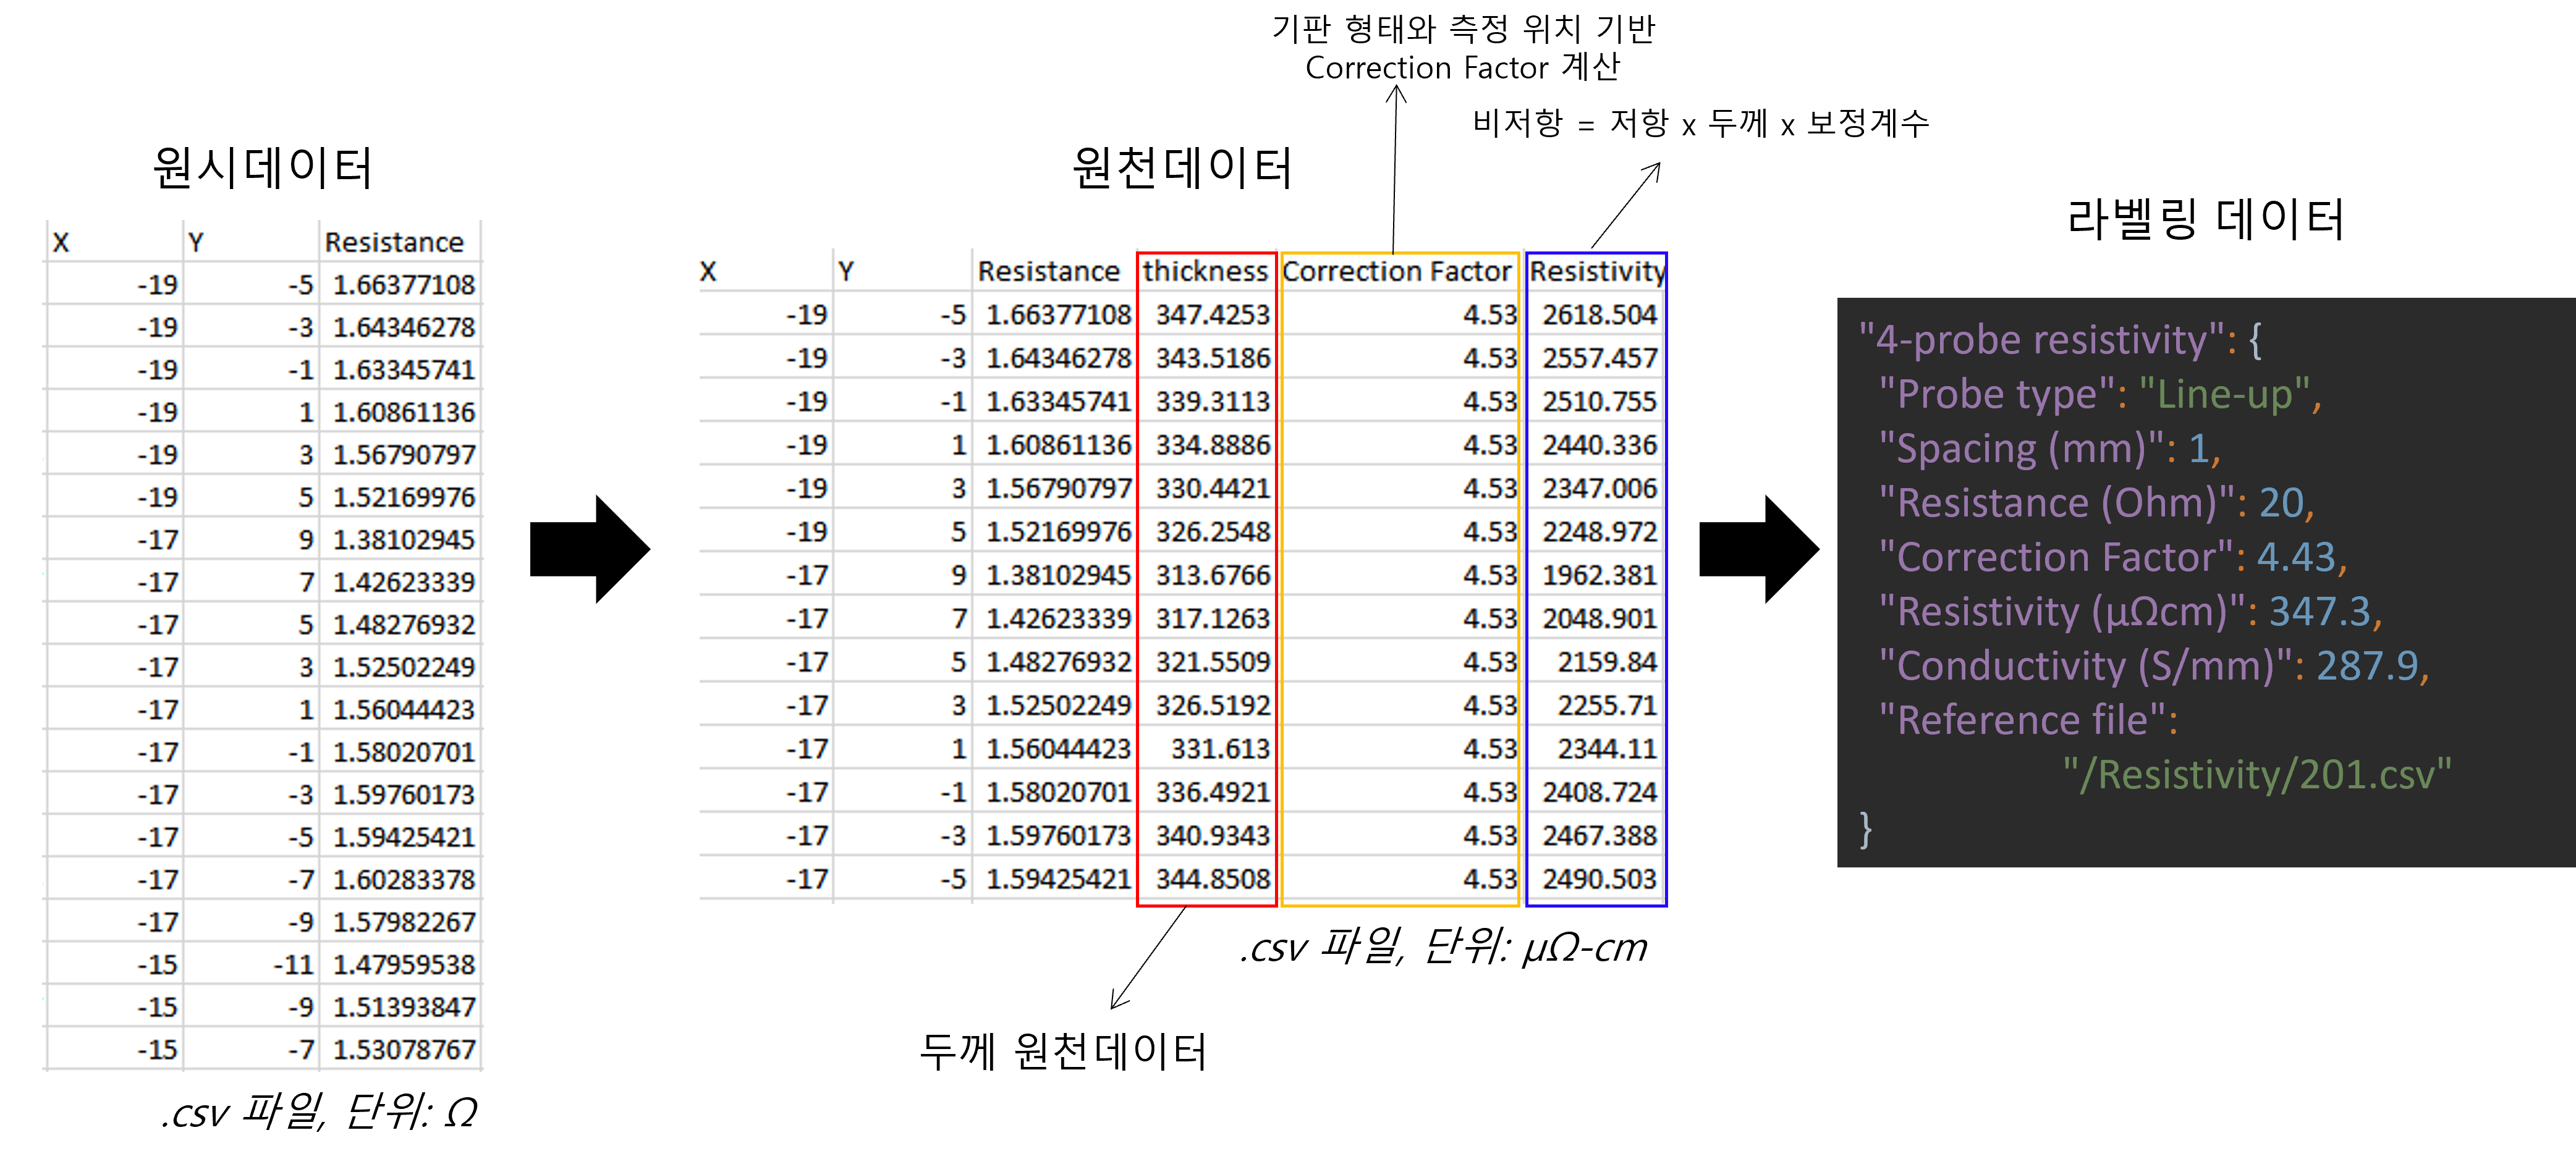Select resistivity cell 2618.504
Image resolution: width=2576 pixels, height=1159 pixels.
(x=1599, y=314)
